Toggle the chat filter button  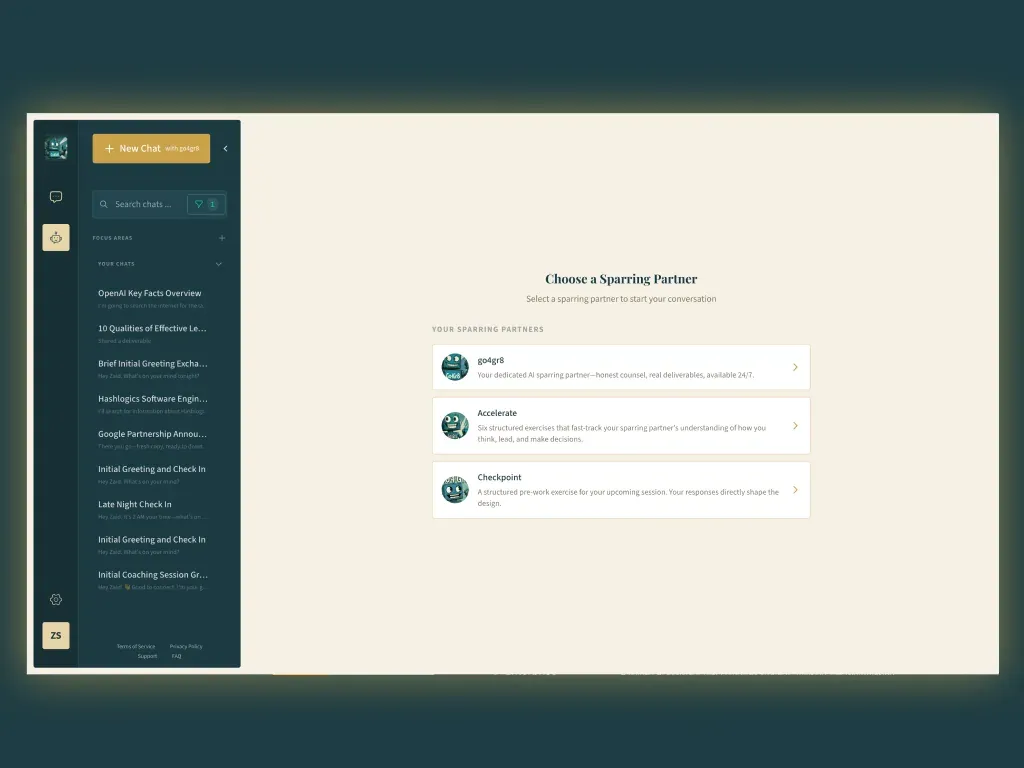click(206, 204)
